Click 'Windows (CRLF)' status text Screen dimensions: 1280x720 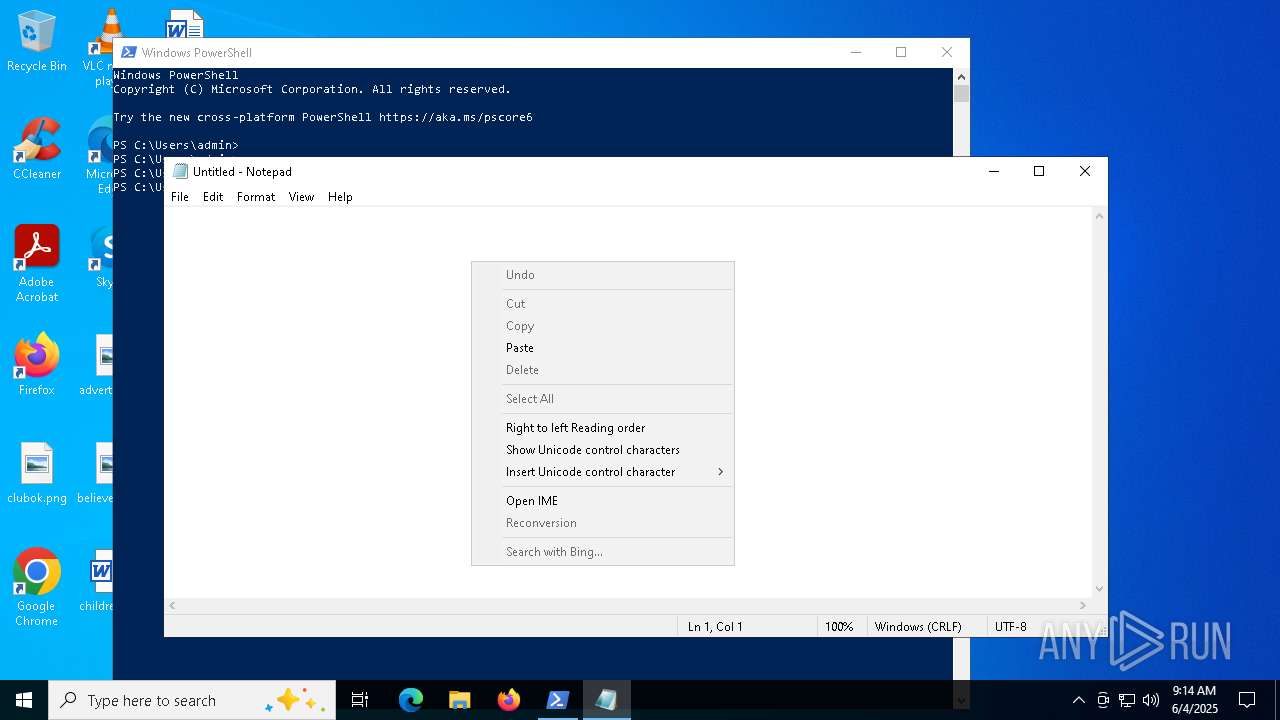click(x=918, y=627)
